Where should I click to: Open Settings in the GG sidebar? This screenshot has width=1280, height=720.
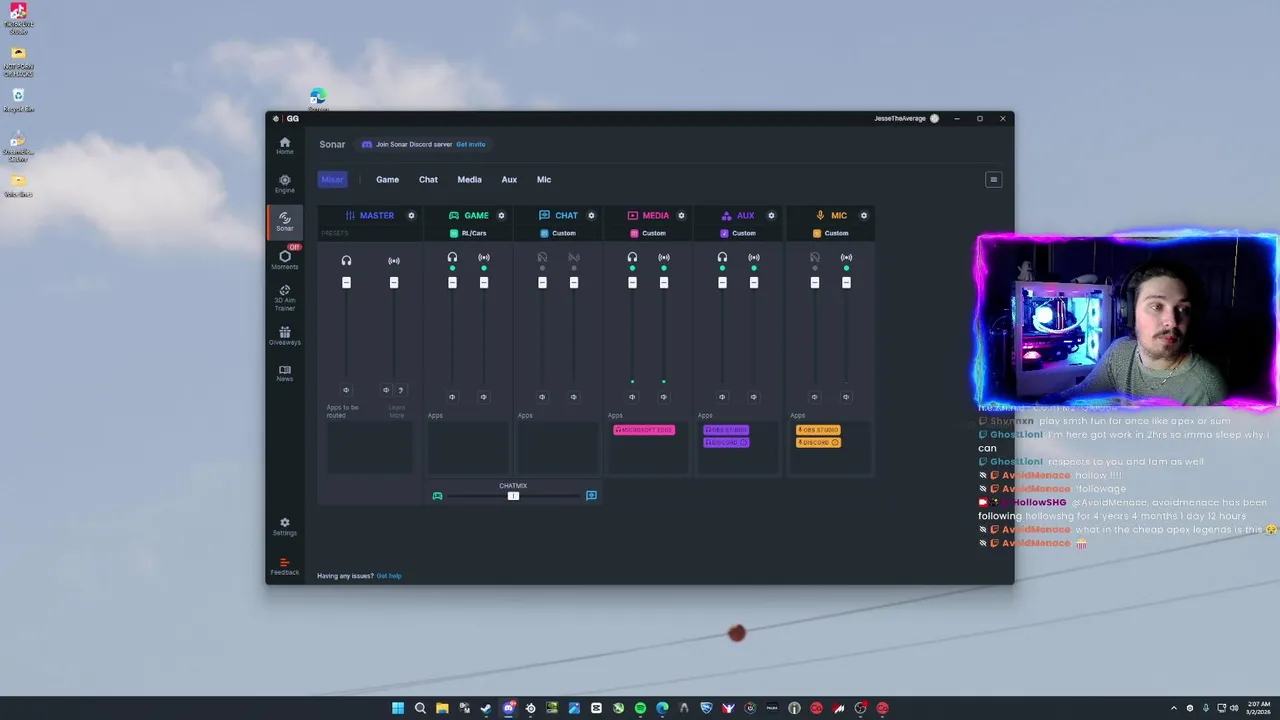[x=285, y=526]
